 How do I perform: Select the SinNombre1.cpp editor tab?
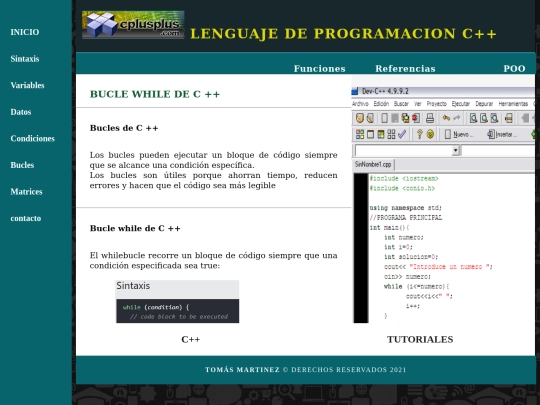373,164
